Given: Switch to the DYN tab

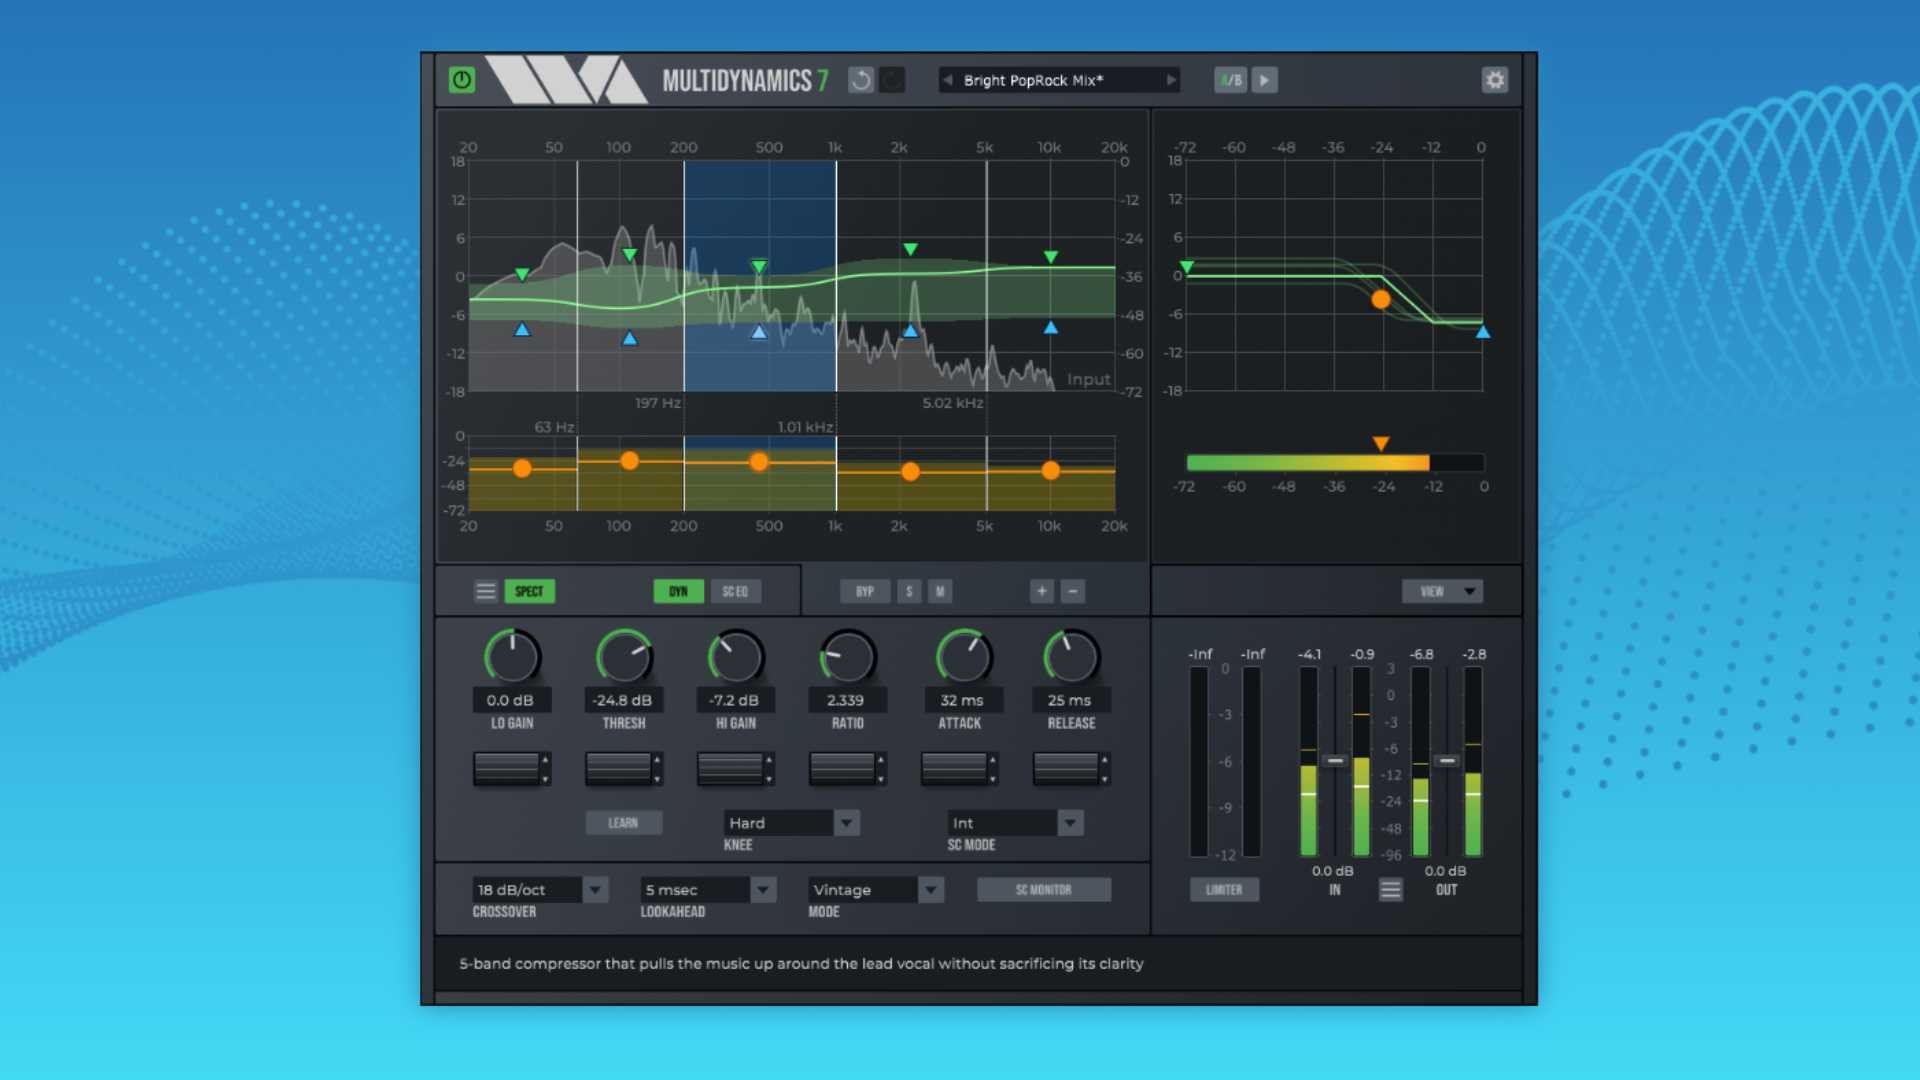Looking at the screenshot, I should coord(678,591).
